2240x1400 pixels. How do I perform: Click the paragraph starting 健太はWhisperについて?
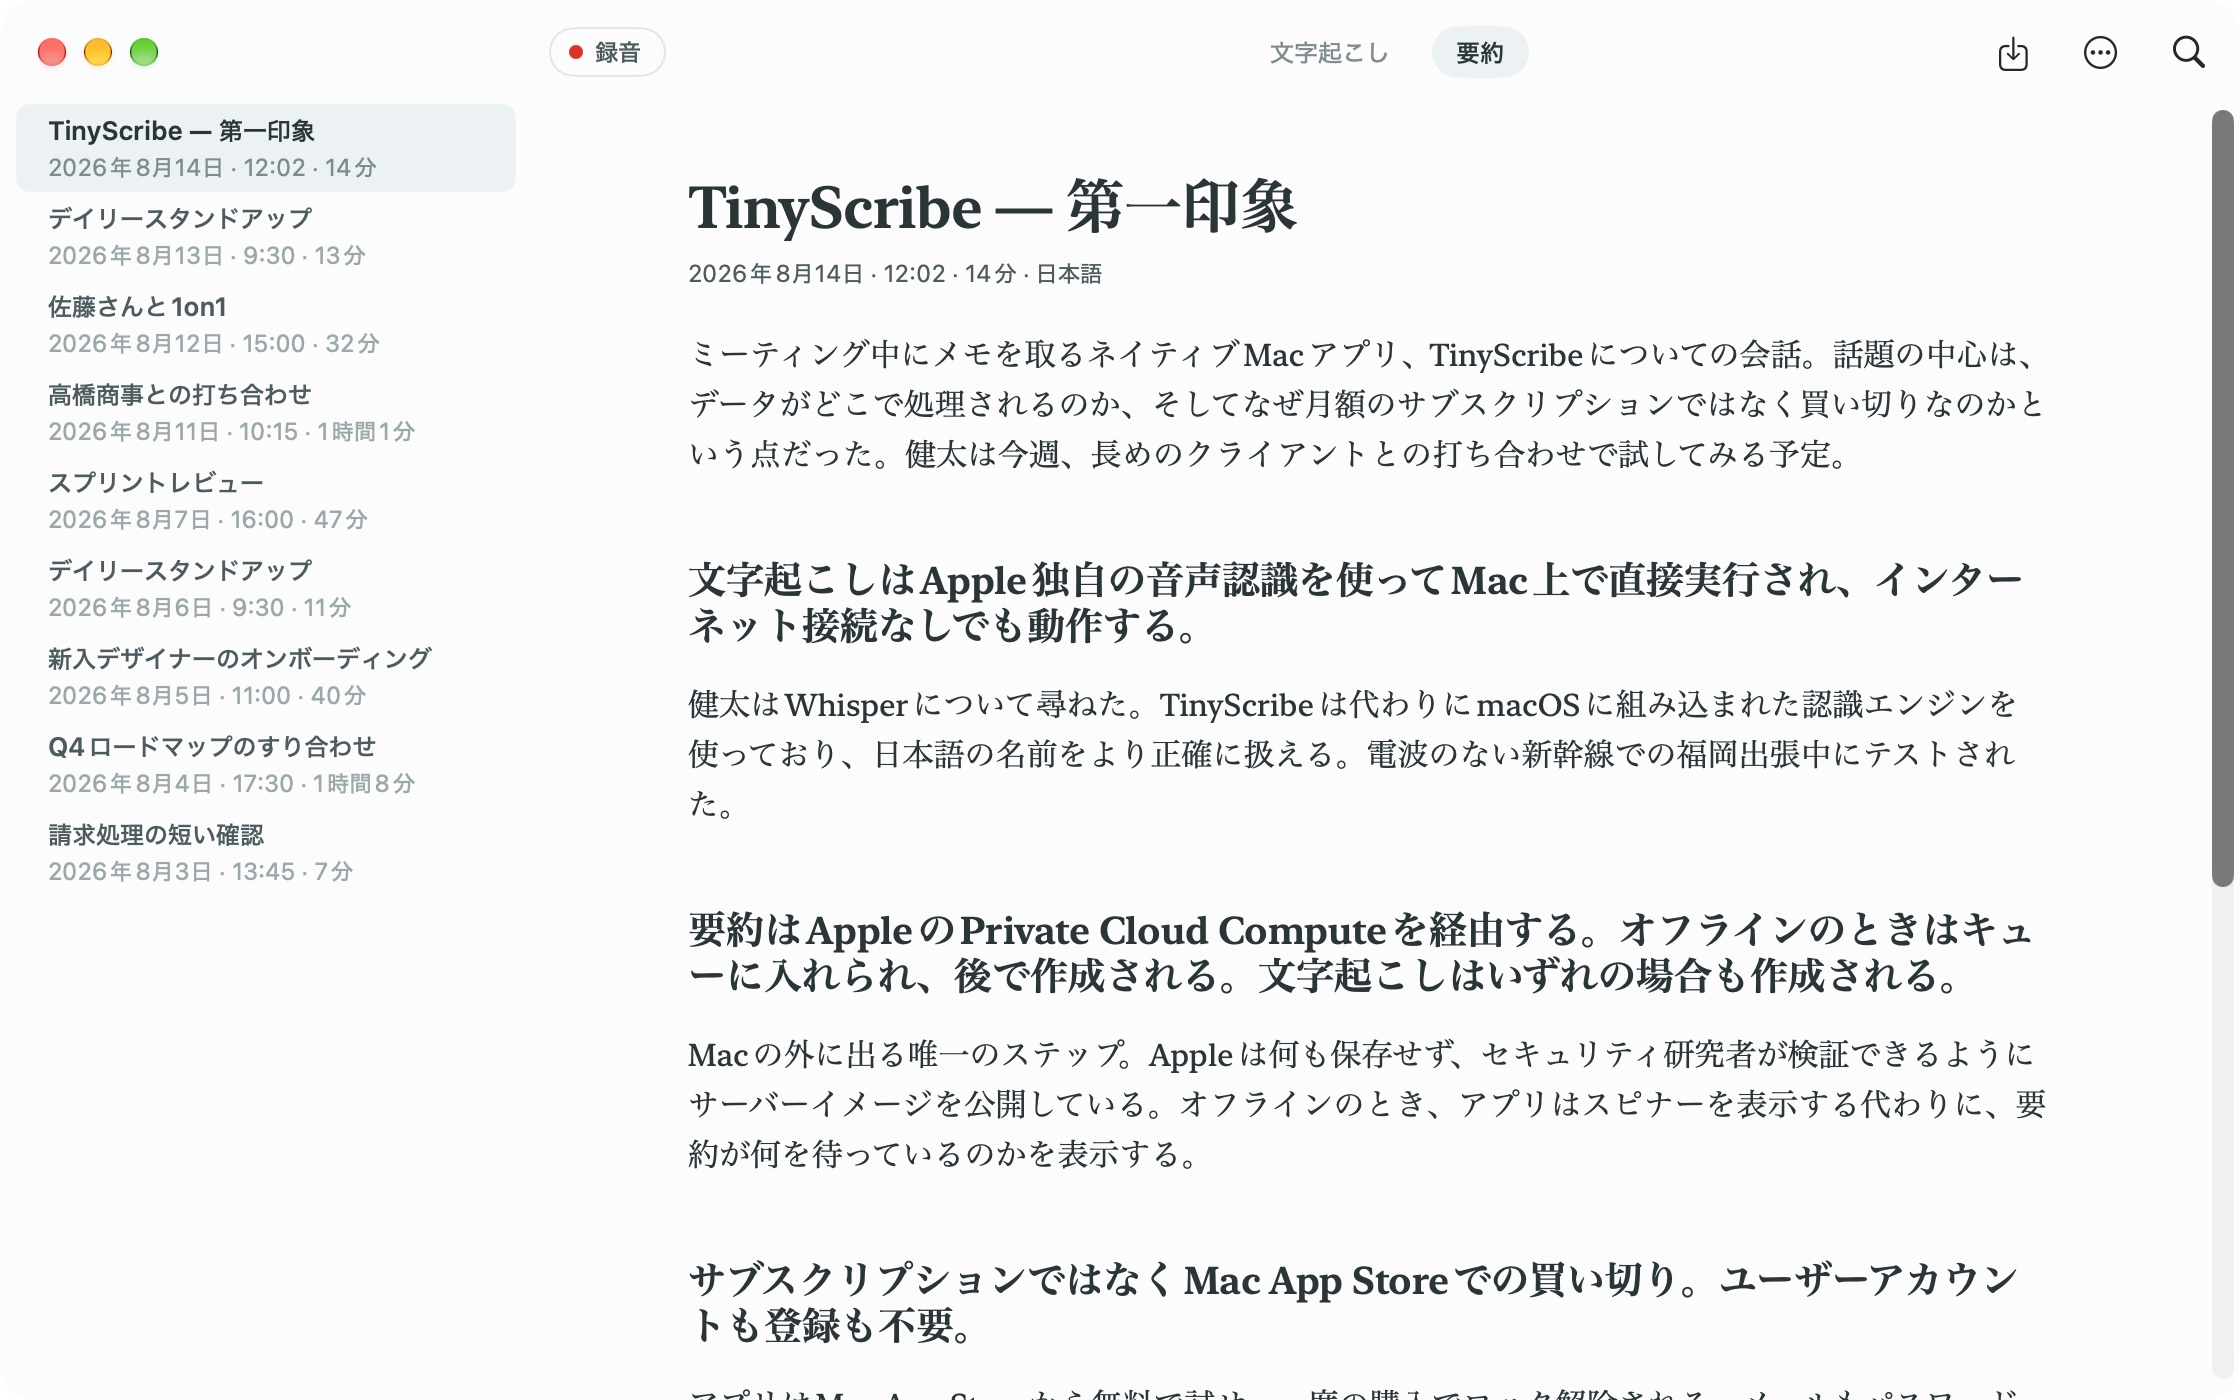pos(1352,754)
